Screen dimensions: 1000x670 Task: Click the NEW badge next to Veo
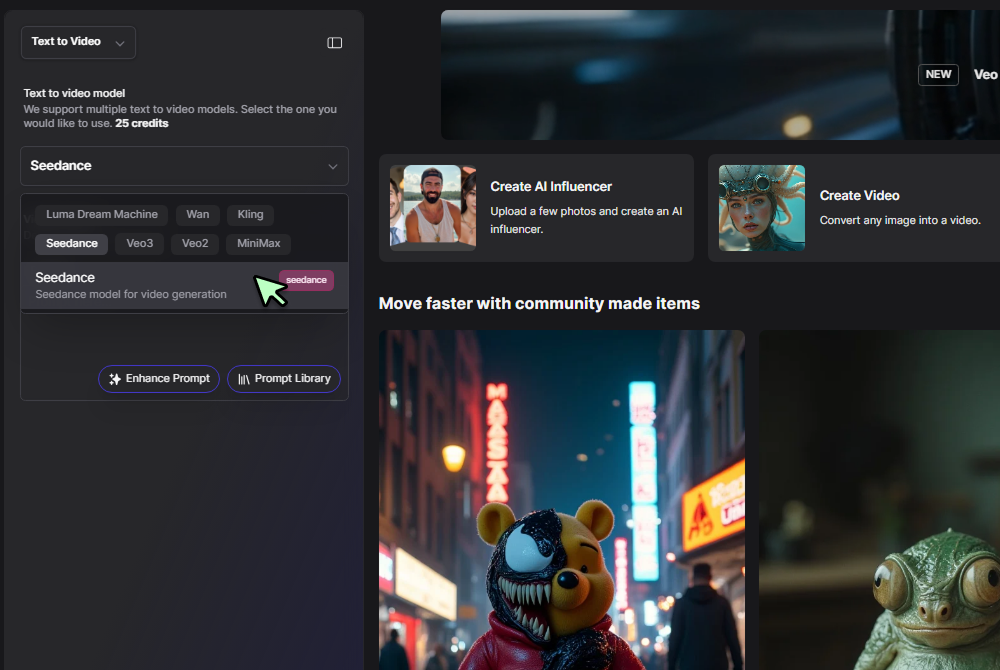tap(938, 74)
